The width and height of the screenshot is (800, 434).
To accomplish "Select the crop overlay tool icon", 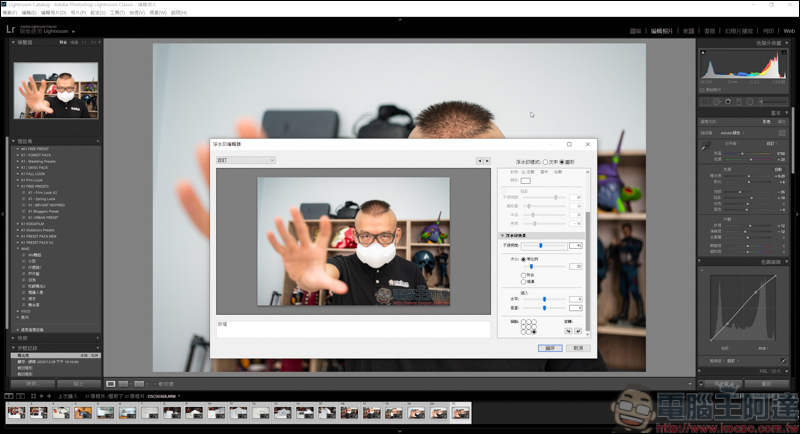I will pos(705,101).
